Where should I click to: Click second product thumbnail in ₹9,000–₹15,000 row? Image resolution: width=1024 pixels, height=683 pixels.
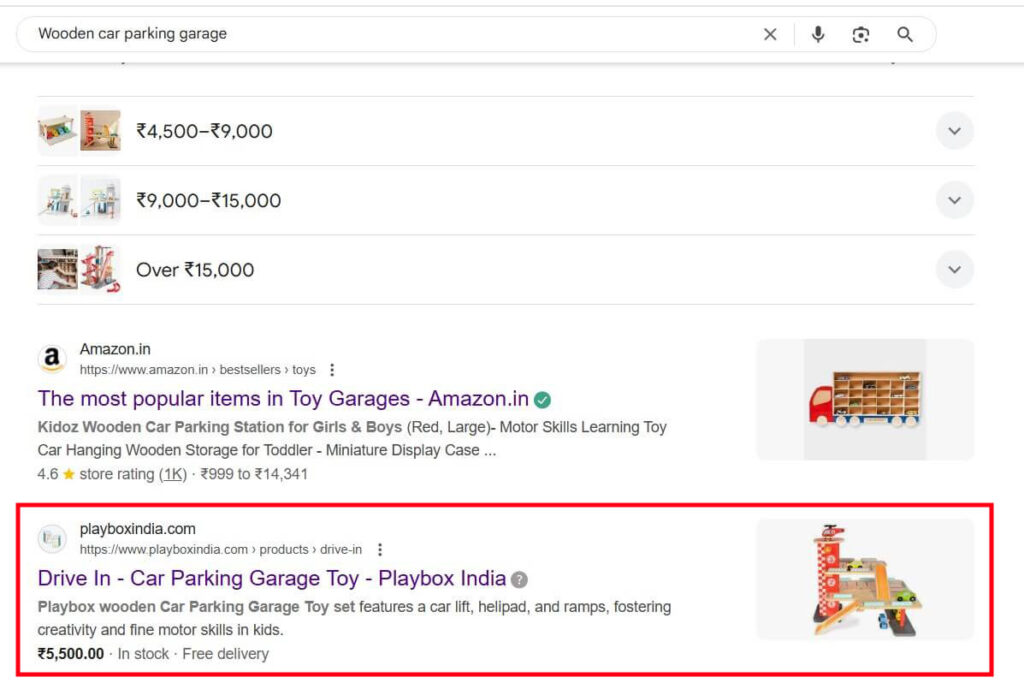pyautogui.click(x=101, y=200)
